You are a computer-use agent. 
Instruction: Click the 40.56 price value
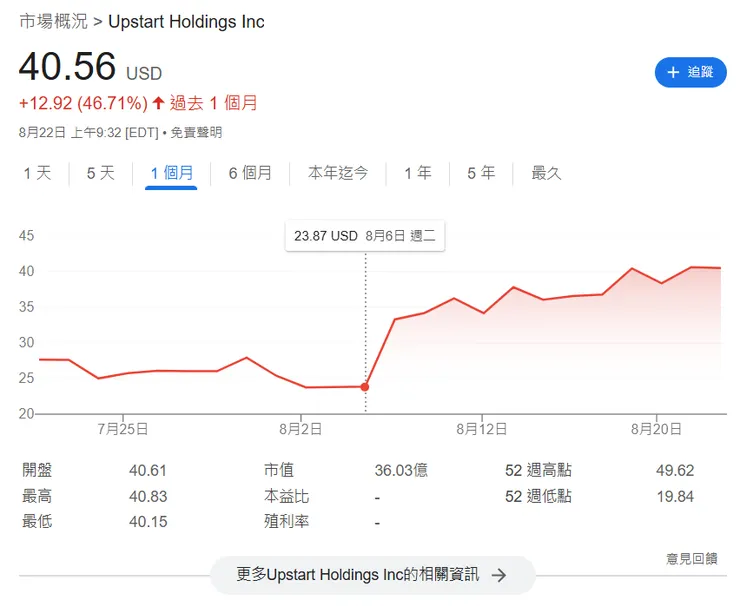67,66
